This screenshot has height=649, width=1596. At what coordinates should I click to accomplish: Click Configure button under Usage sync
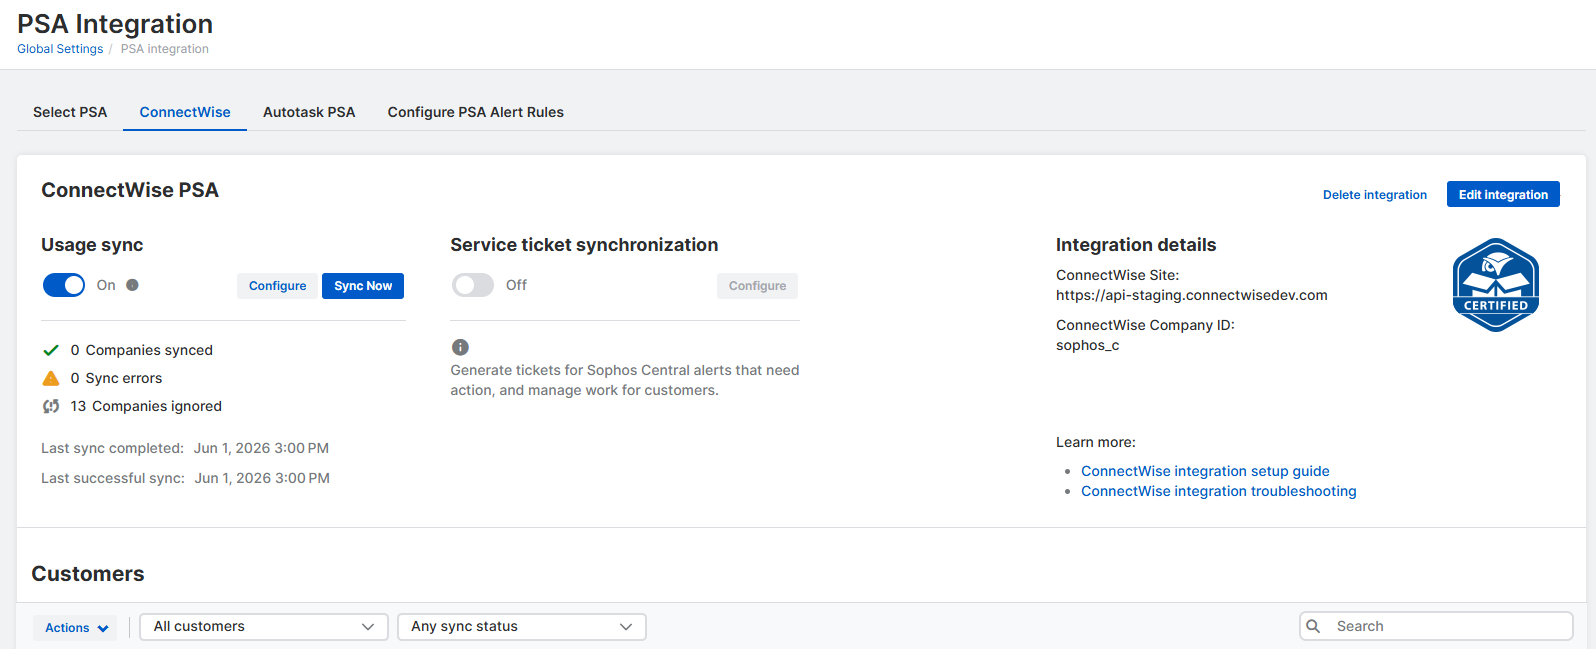pos(277,286)
